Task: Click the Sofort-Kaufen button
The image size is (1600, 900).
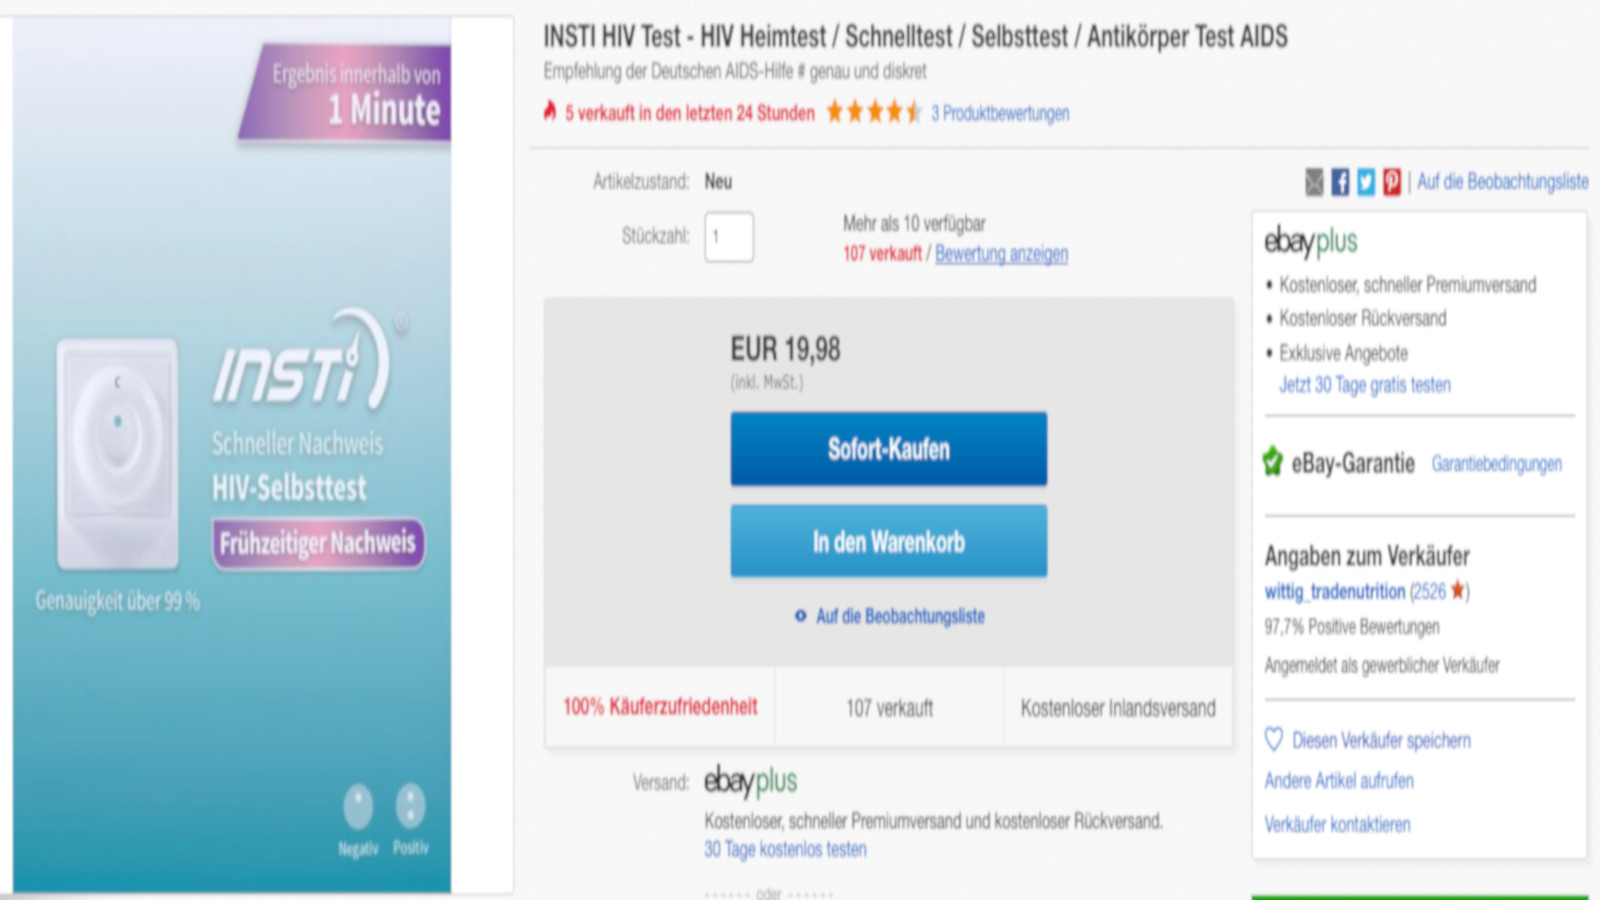Action: coord(888,449)
